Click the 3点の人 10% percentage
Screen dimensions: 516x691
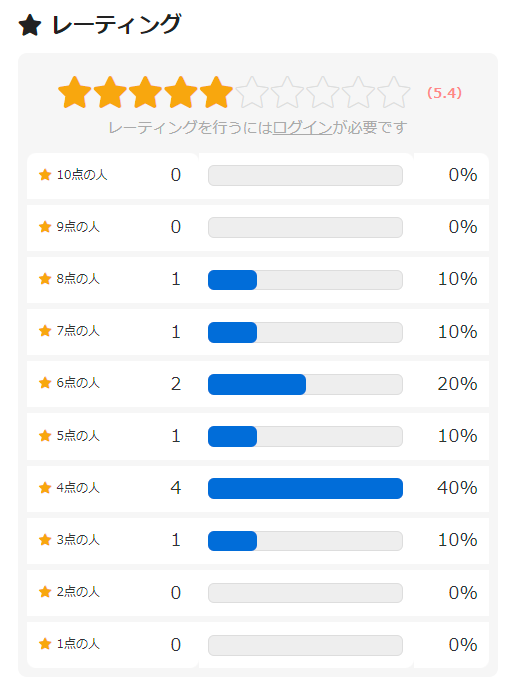coord(457,540)
